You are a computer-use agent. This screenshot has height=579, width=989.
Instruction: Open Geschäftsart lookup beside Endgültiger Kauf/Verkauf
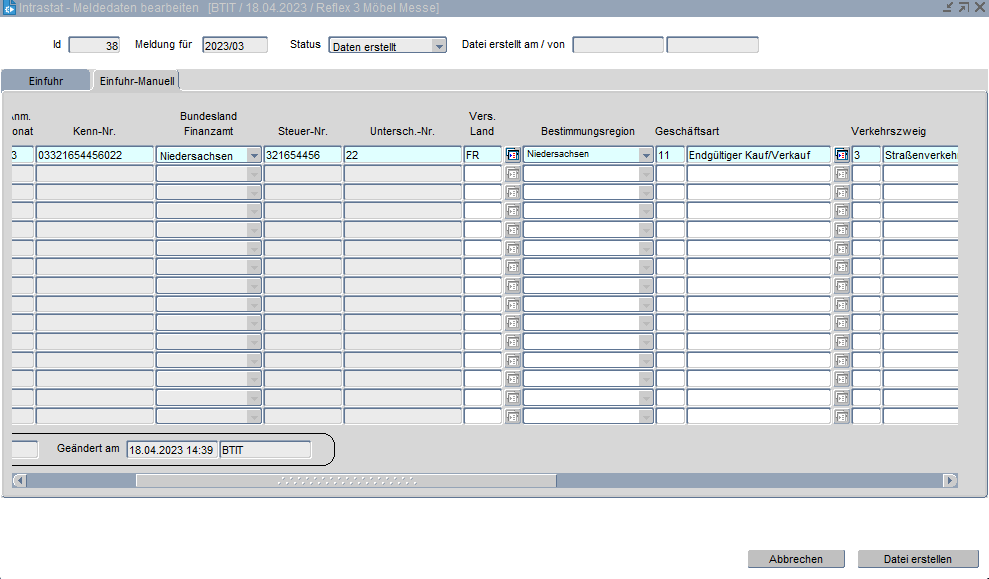[841, 155]
